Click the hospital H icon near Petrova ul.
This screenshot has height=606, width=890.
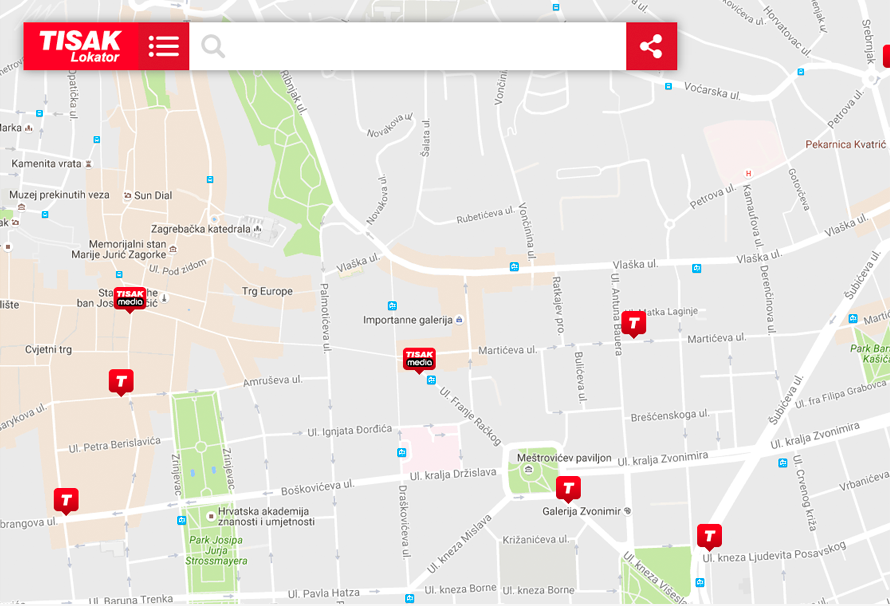(x=748, y=173)
